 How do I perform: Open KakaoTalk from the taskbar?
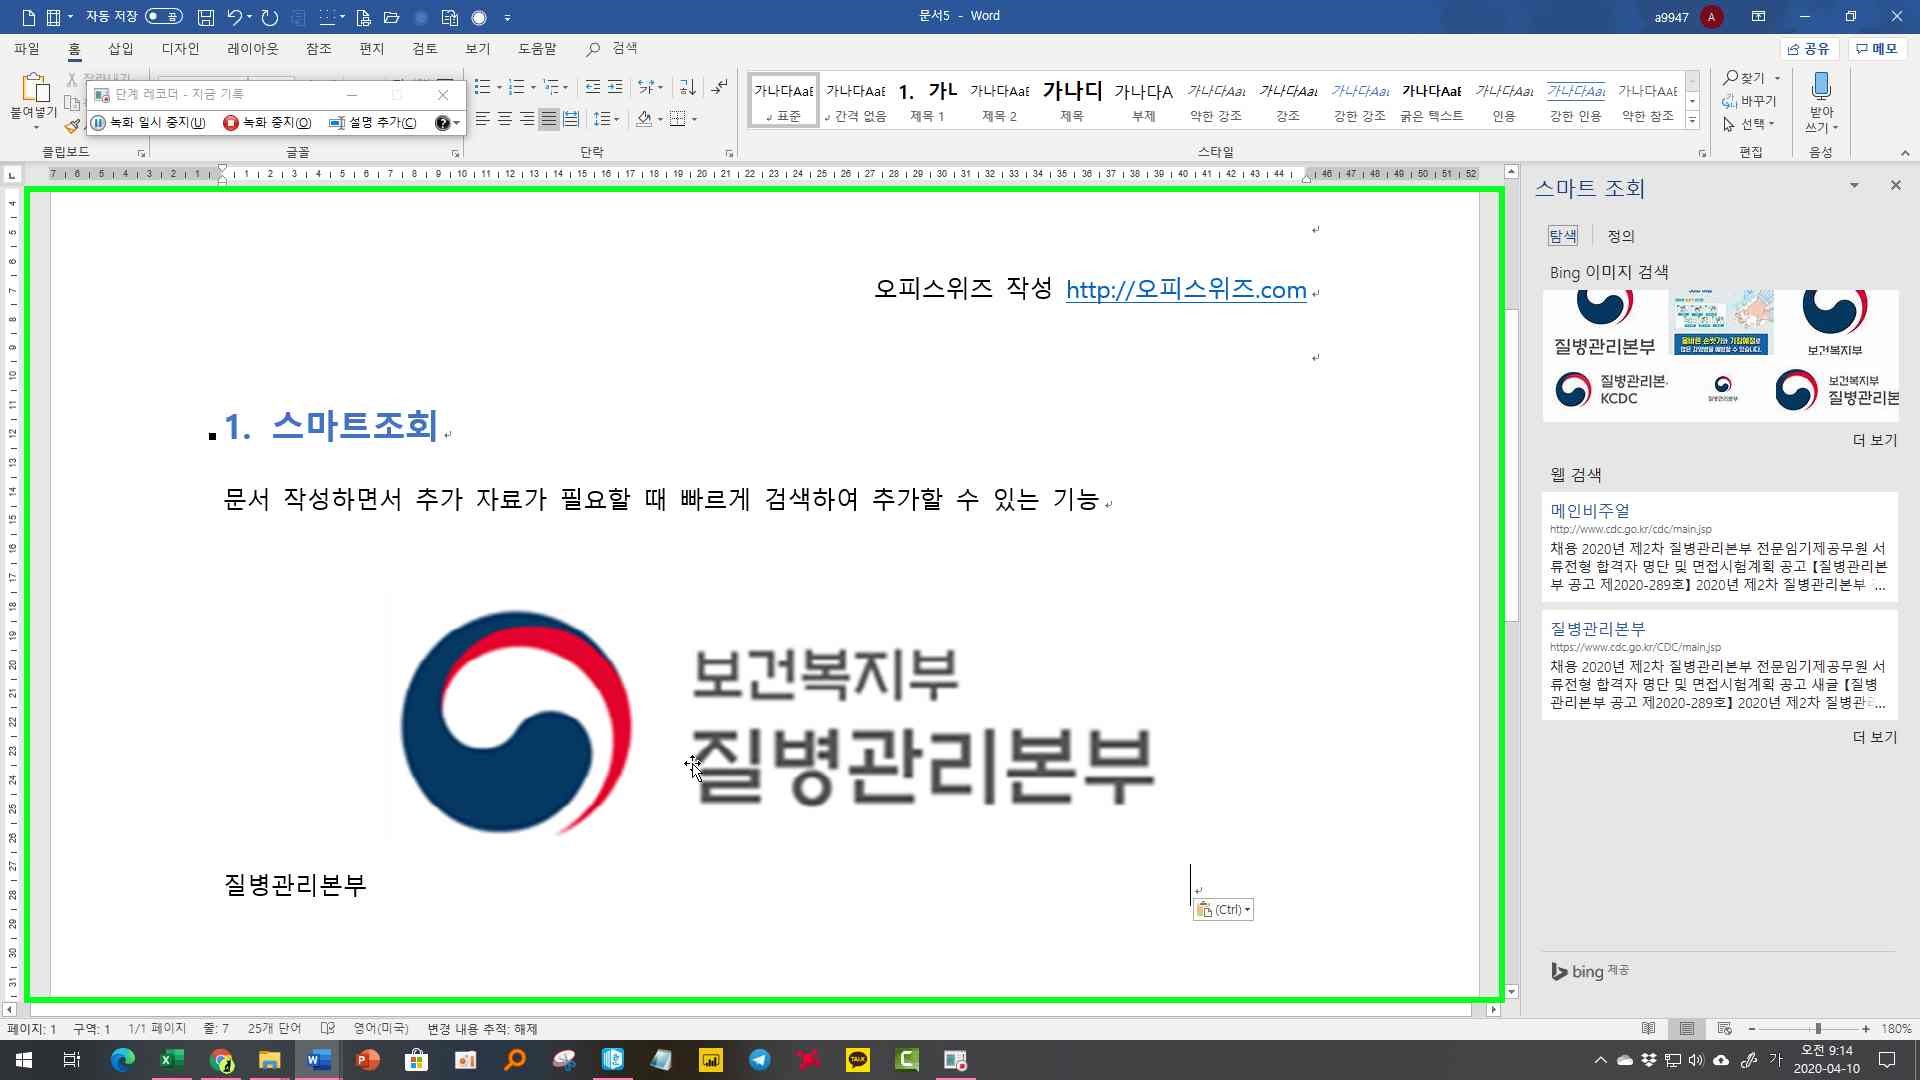[x=858, y=1060]
